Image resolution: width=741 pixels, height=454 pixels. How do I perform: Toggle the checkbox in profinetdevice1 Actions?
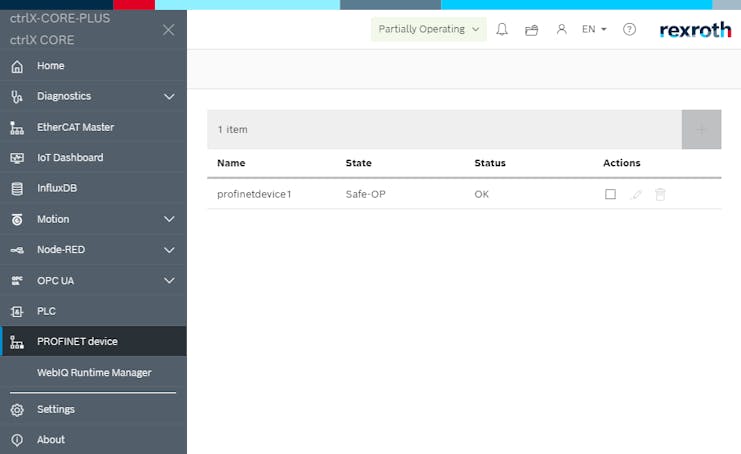pos(610,194)
